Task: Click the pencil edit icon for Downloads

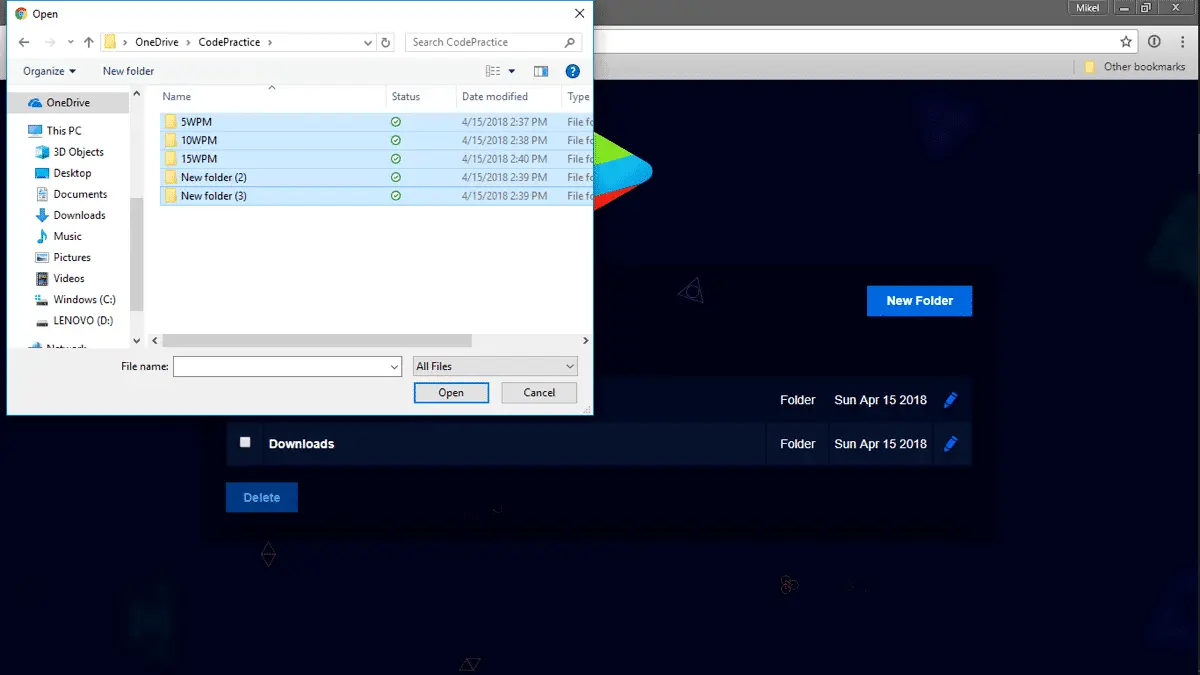Action: tap(950, 444)
